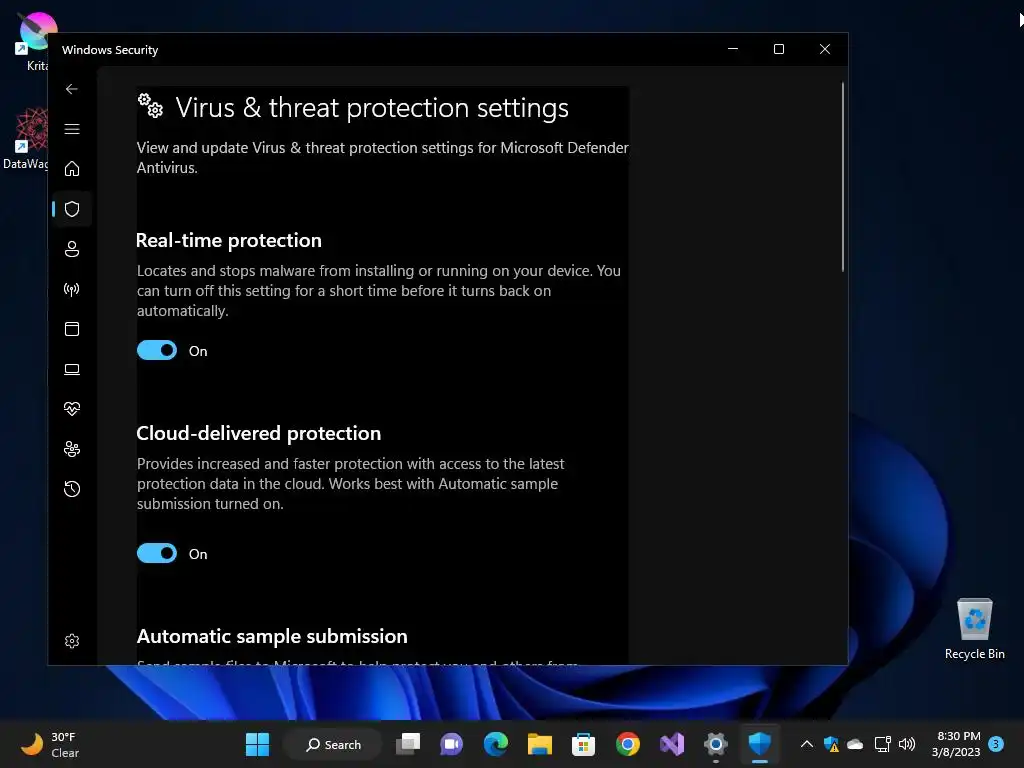Open the notification count badge
Viewport: 1024px width, 768px height.
pyautogui.click(x=996, y=744)
